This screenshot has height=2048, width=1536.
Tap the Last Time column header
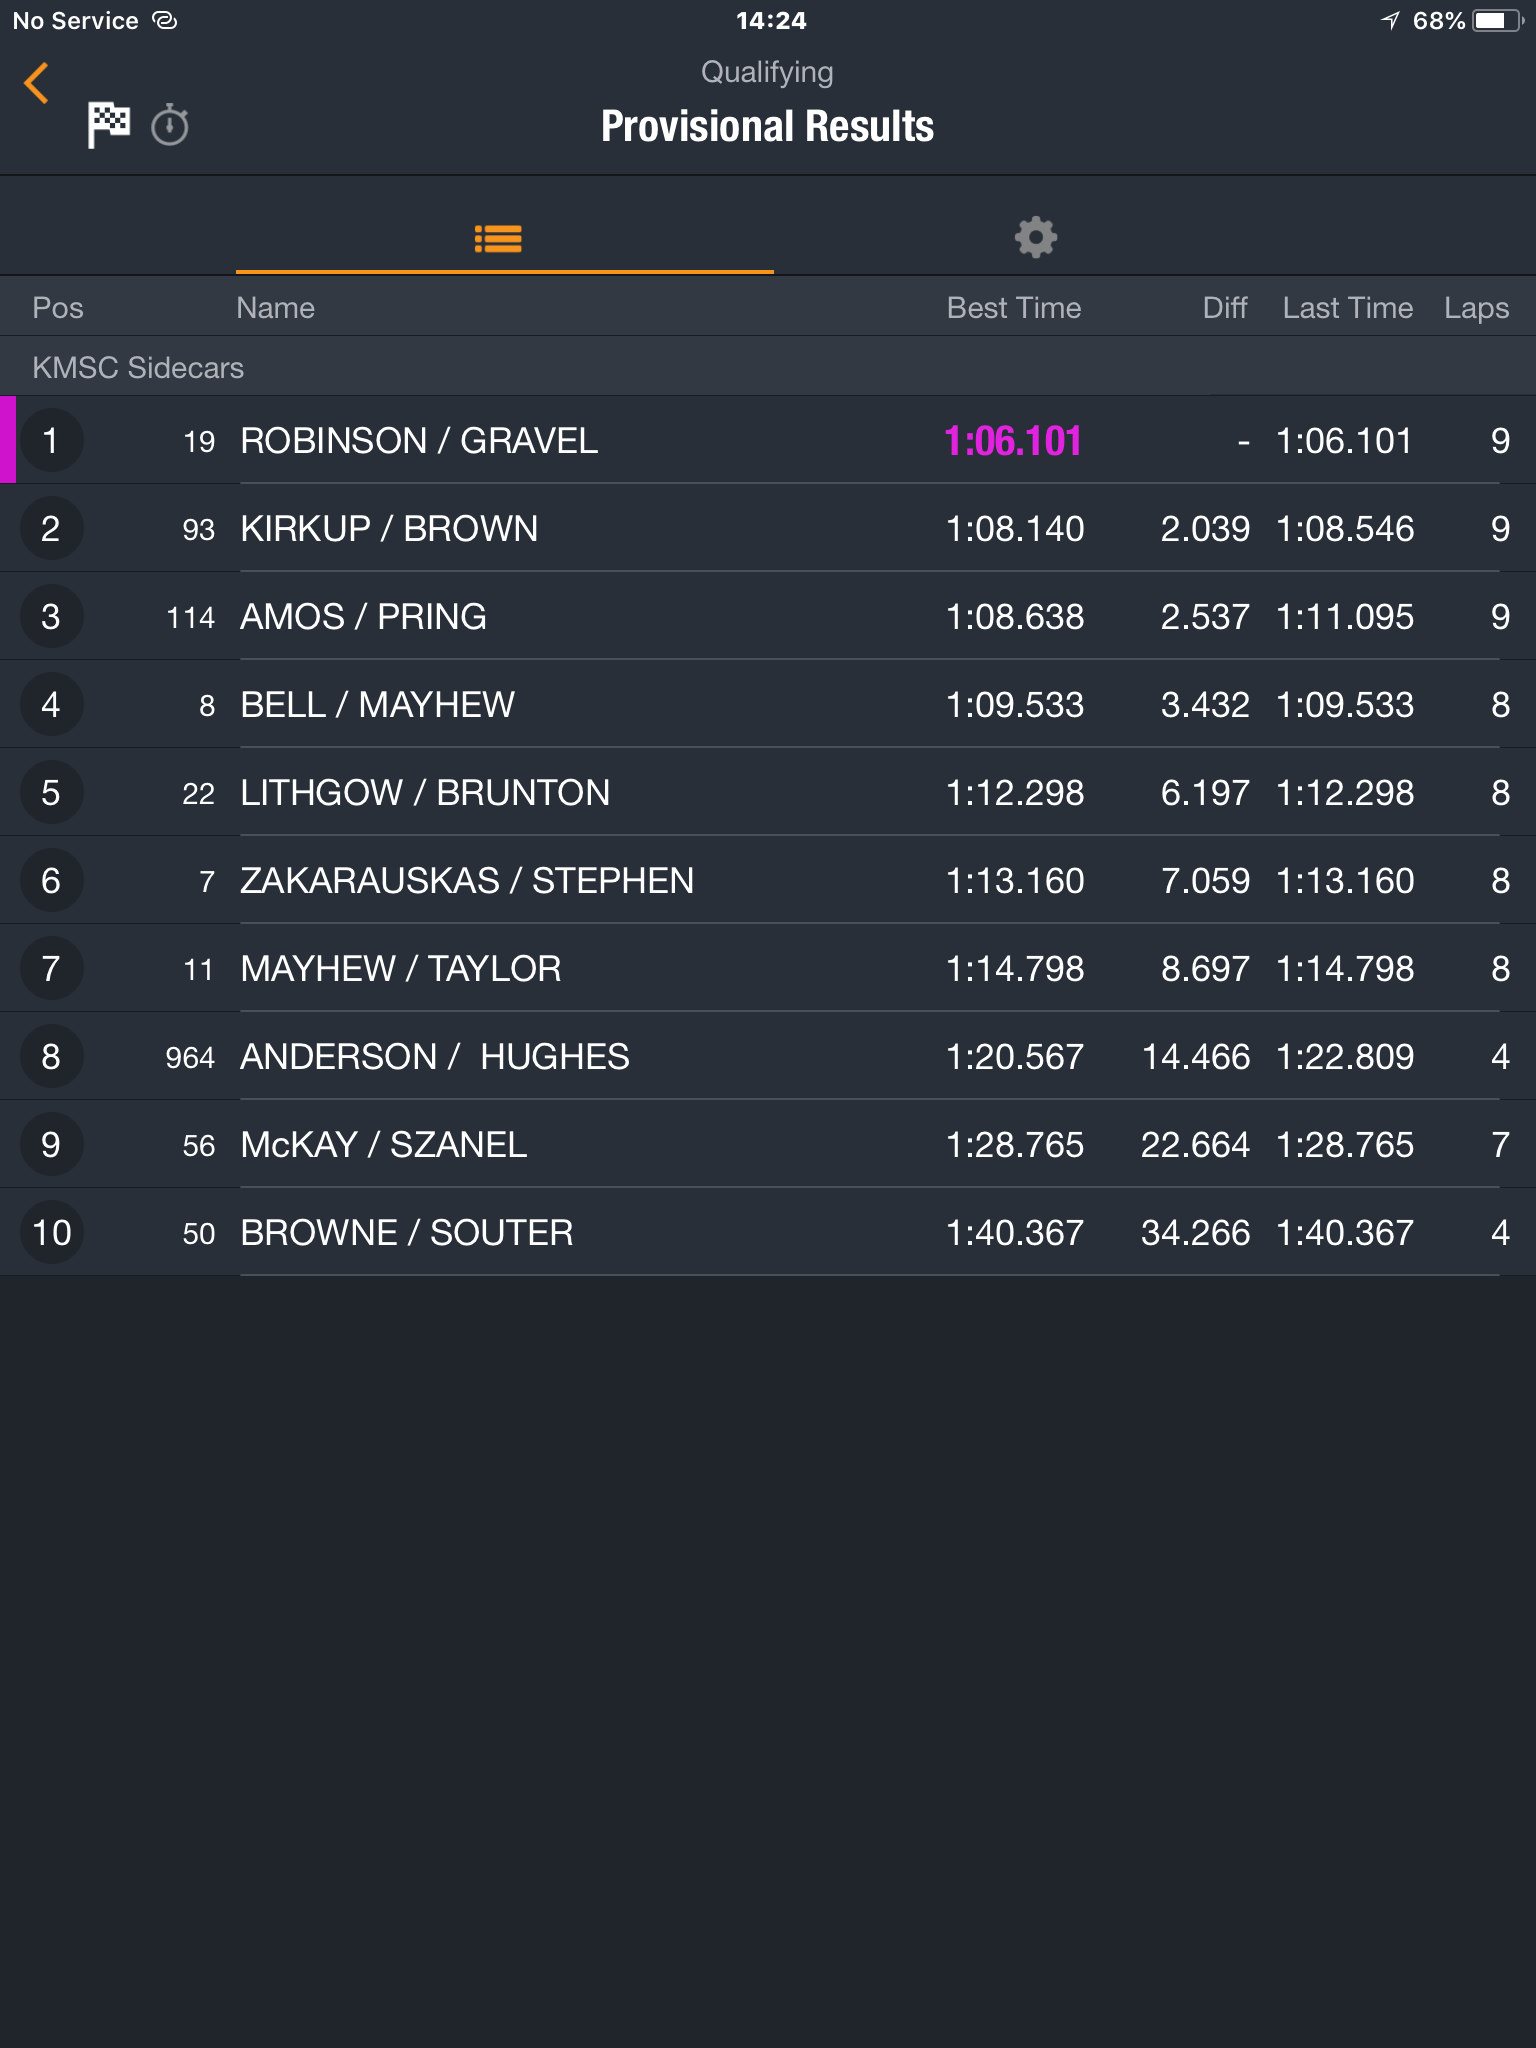point(1348,308)
